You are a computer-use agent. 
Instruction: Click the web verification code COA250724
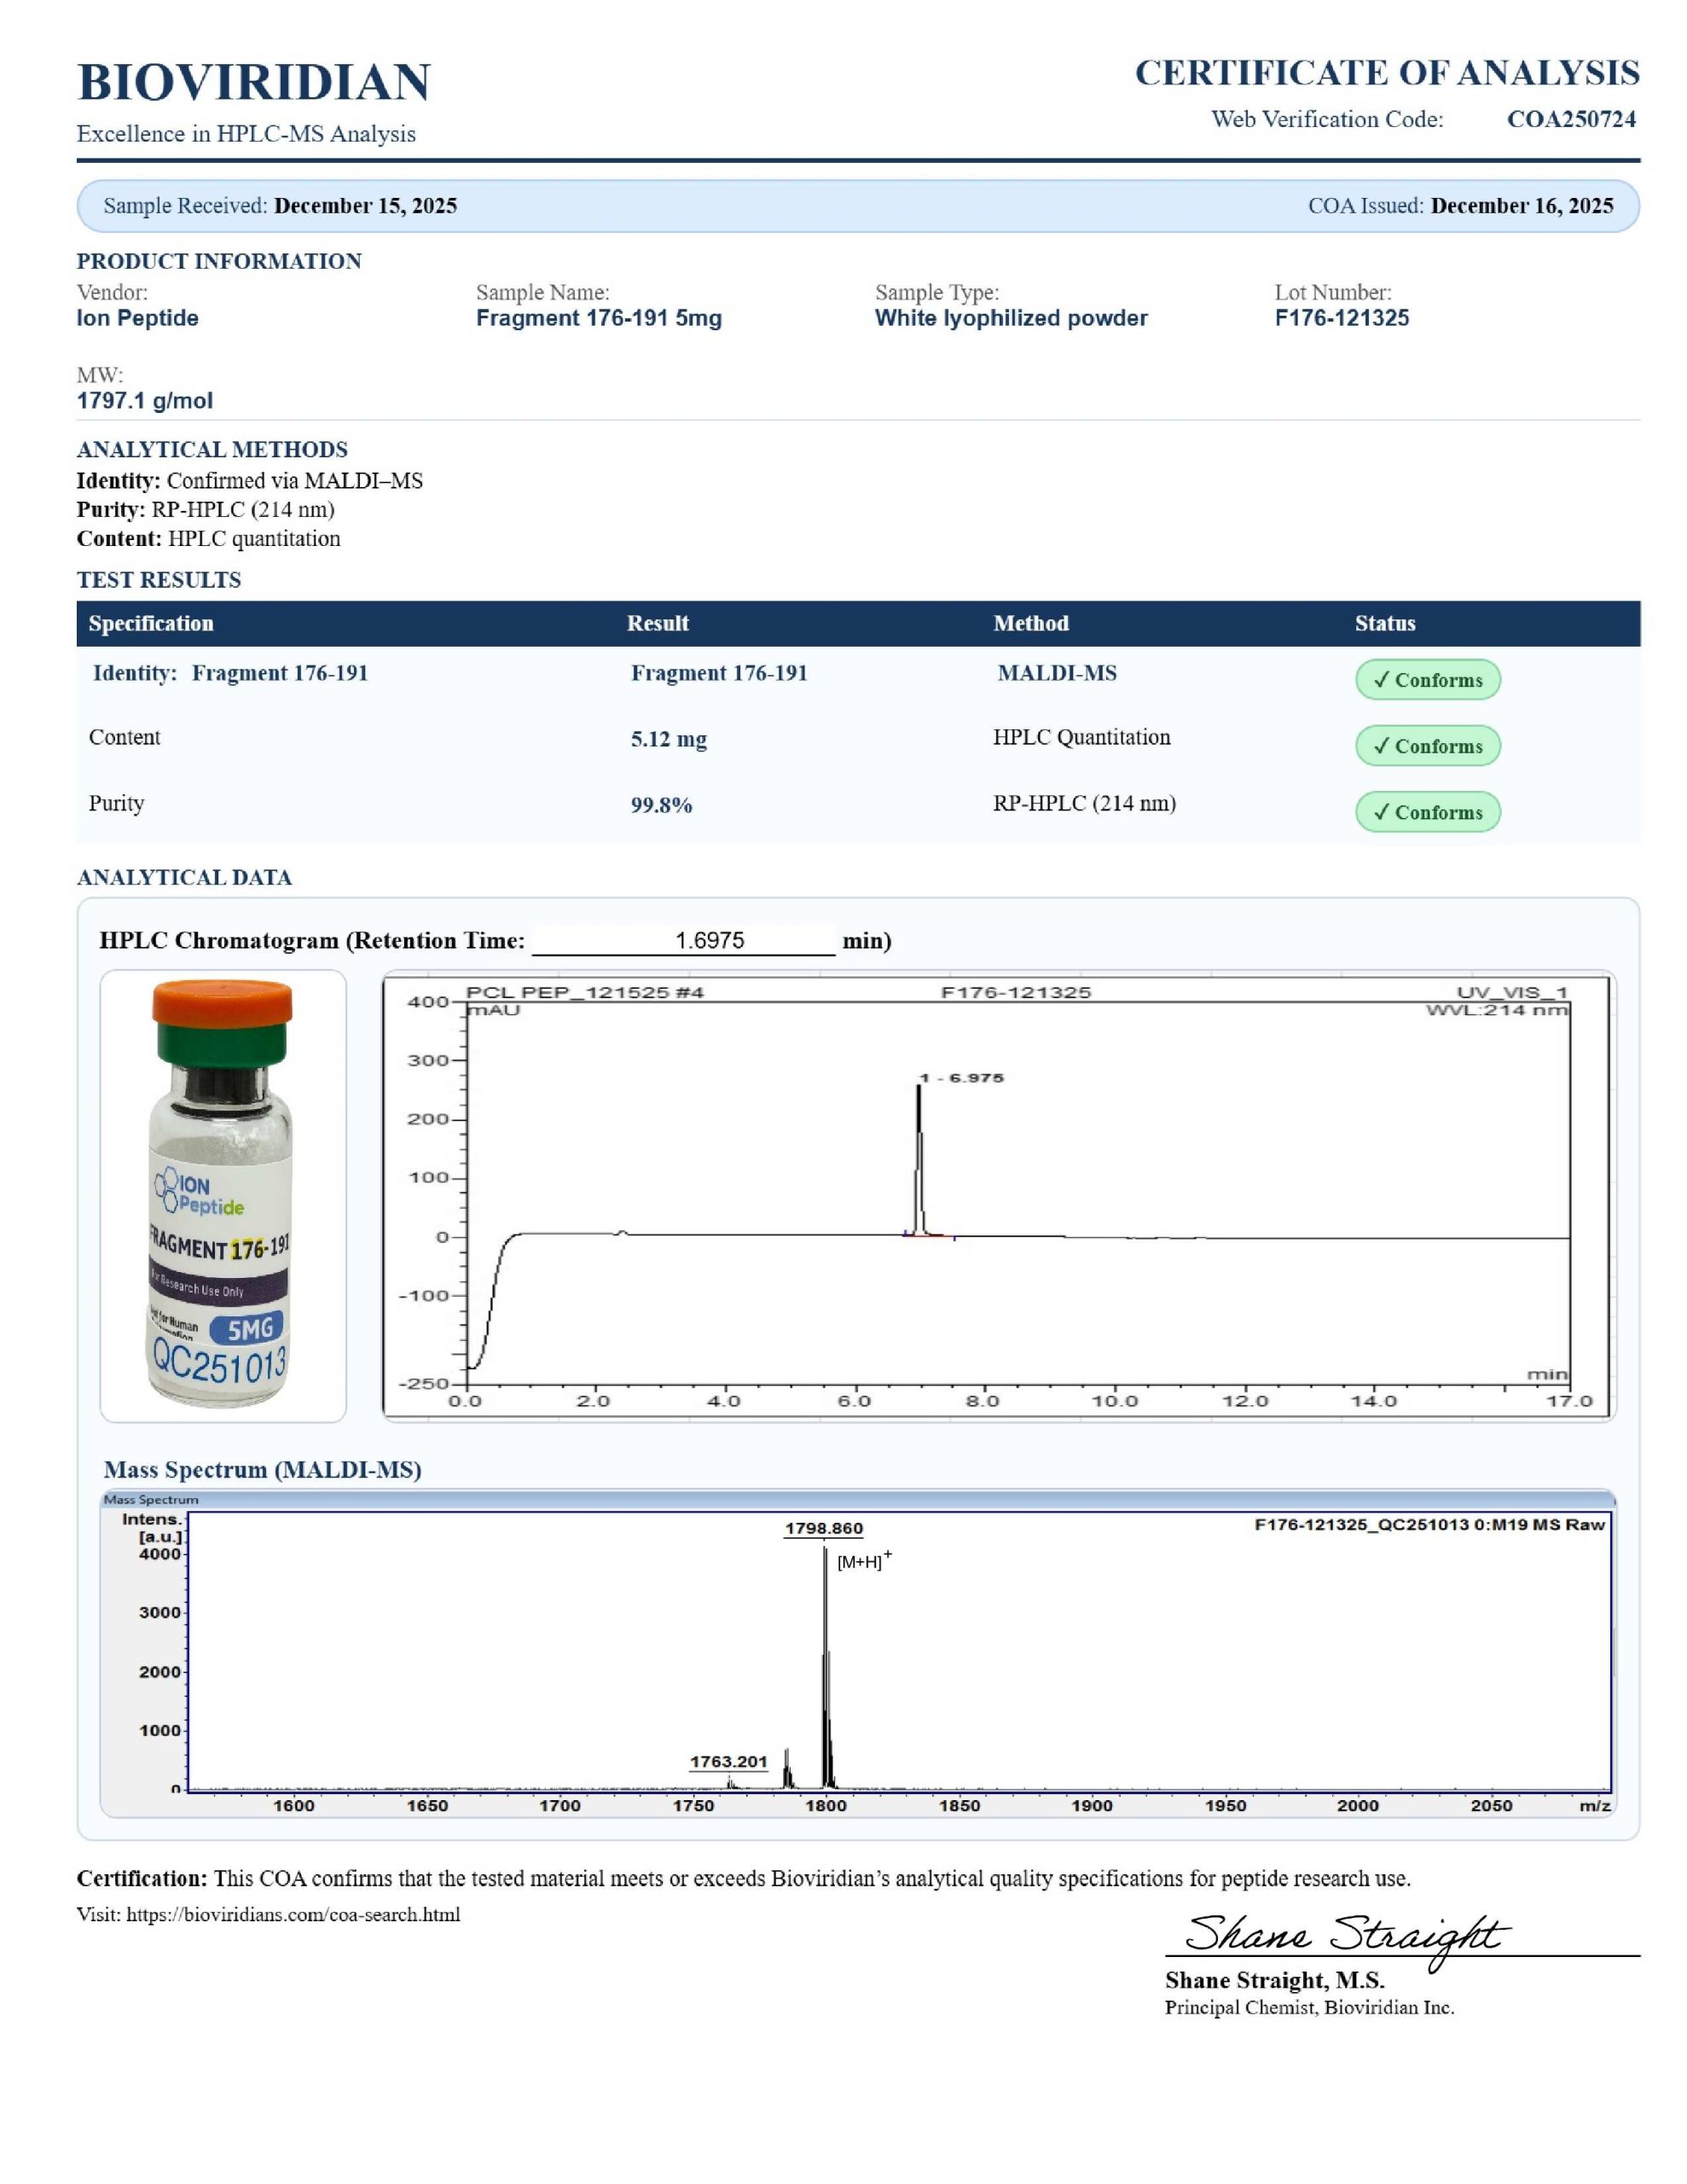(x=1570, y=119)
